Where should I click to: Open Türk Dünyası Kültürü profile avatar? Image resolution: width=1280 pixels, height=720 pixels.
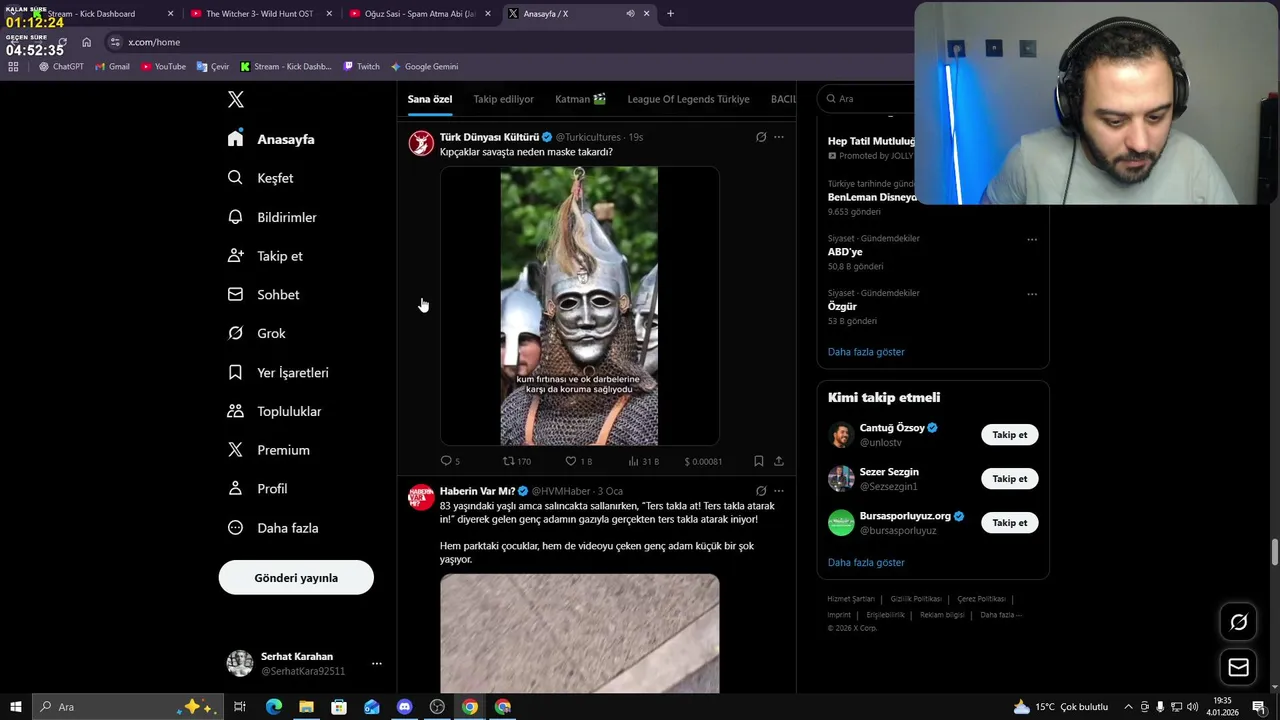tap(421, 143)
